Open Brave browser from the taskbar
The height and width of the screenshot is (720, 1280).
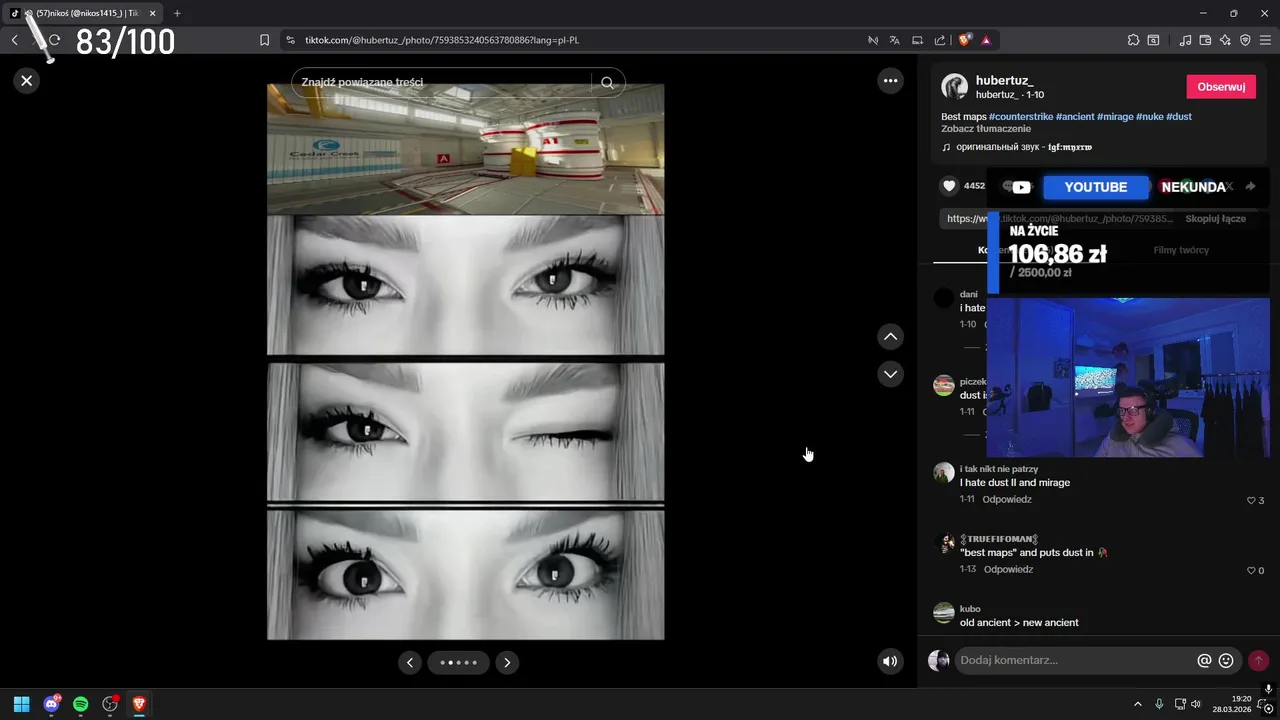[x=139, y=704]
